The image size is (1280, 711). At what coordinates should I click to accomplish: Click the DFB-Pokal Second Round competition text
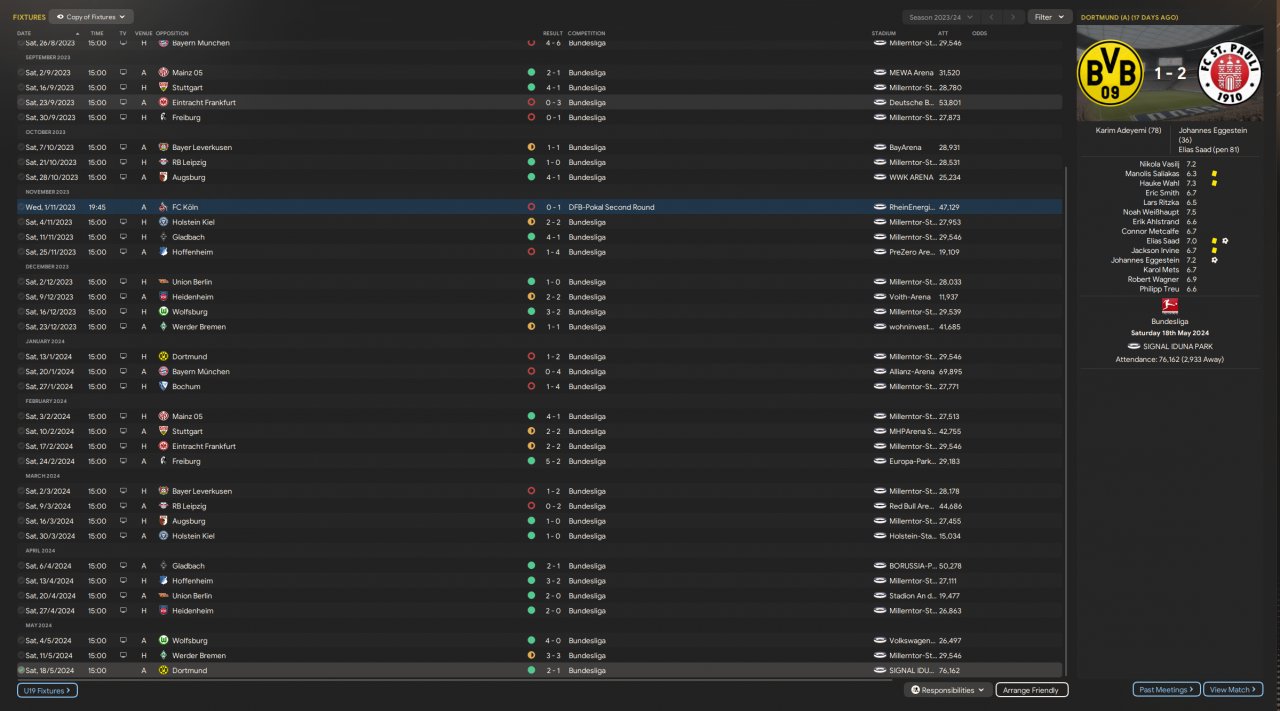tap(612, 207)
